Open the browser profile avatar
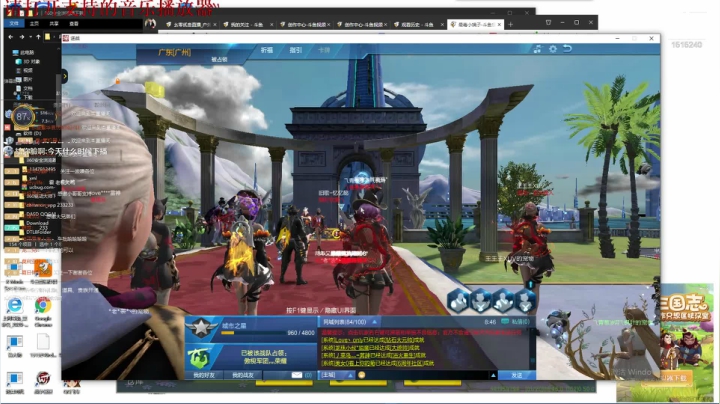Image resolution: width=720 pixels, height=404 pixels. (x=150, y=23)
